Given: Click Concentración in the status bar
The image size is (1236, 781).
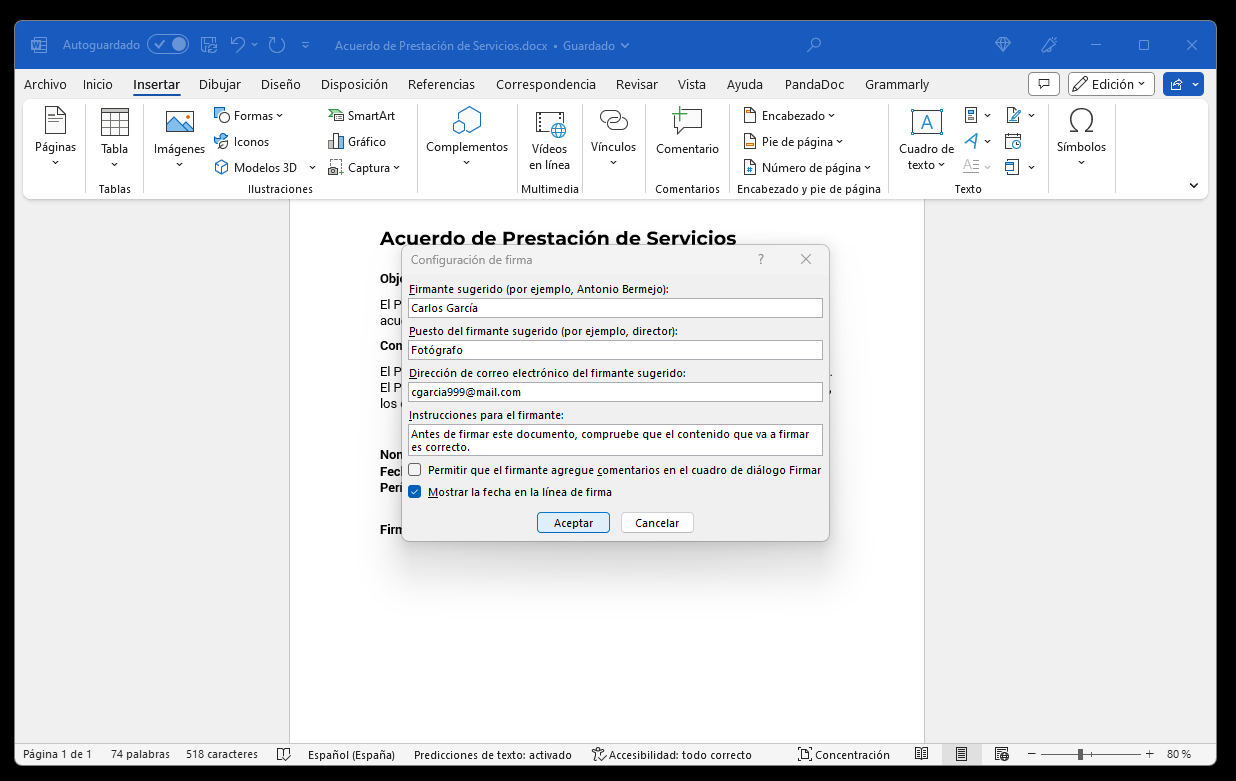Looking at the screenshot, I should (x=843, y=754).
